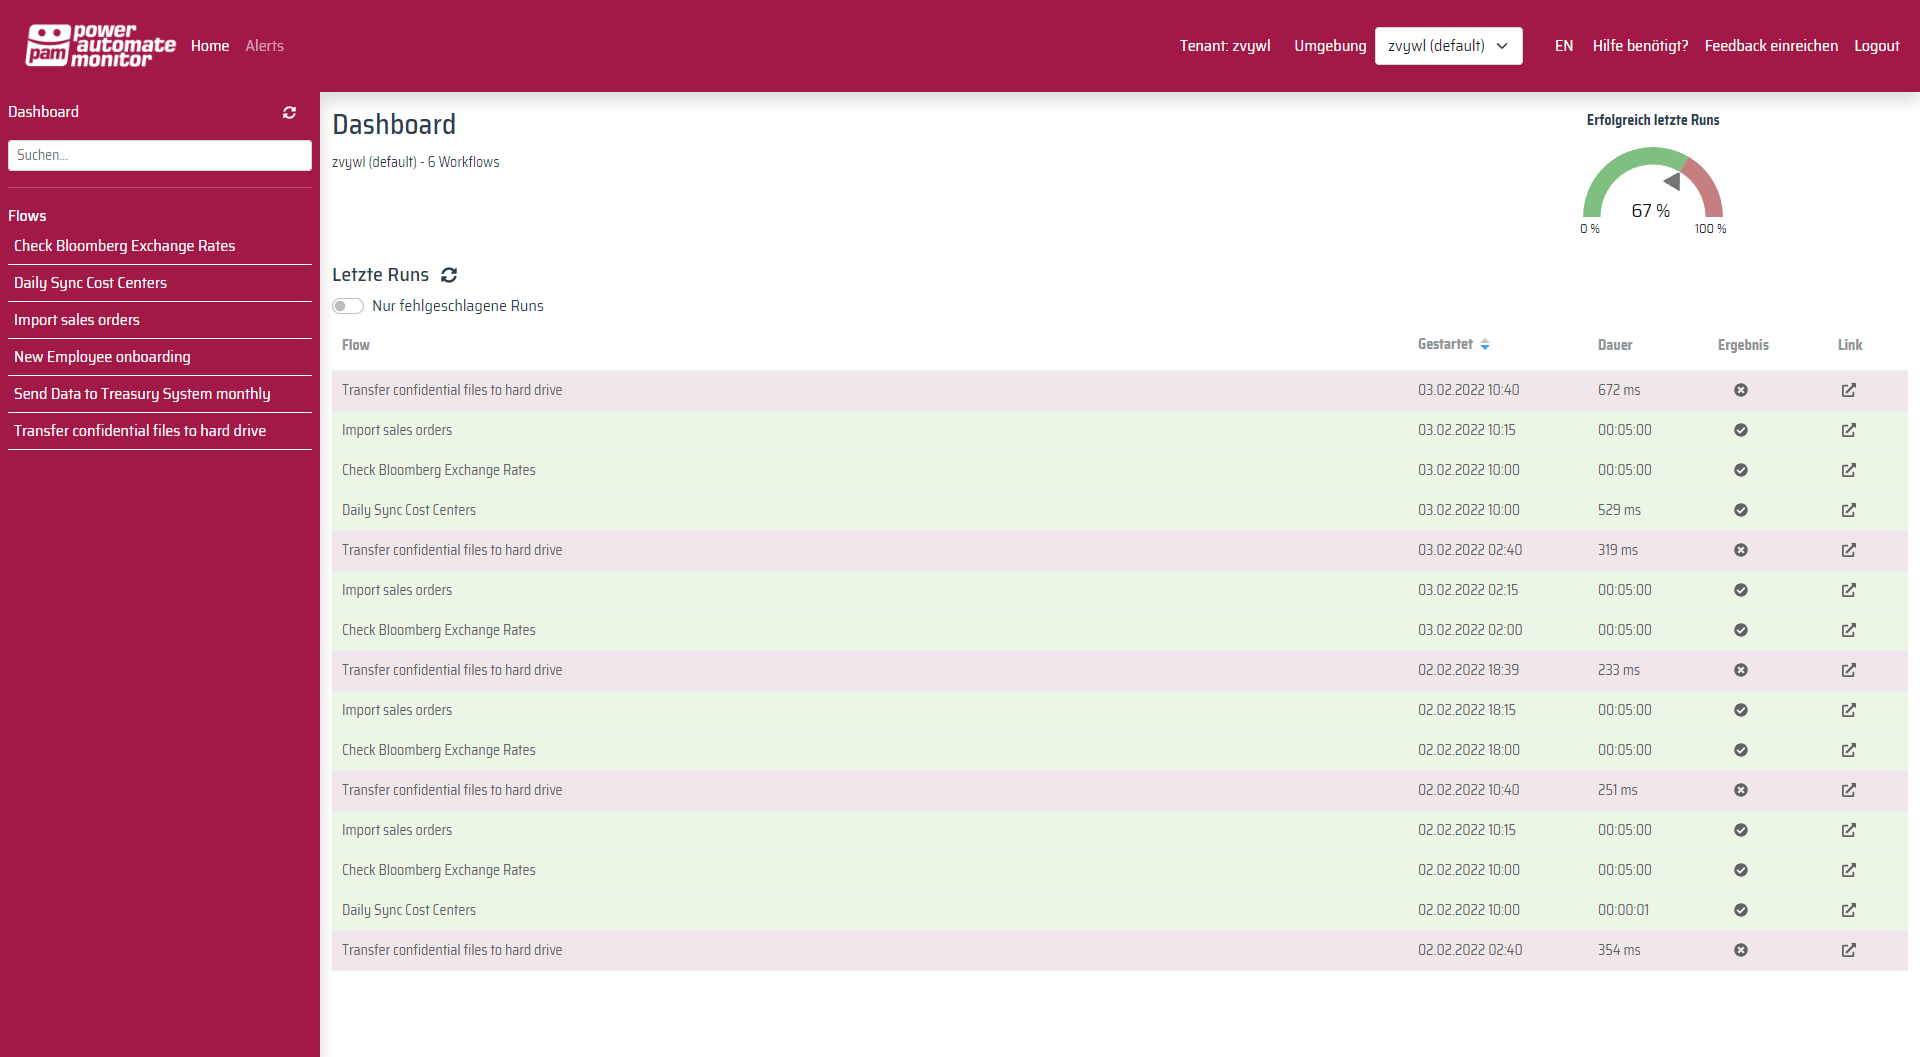This screenshot has width=1920, height=1057.
Task: Open link for the Daily Sync Cost Centers run
Action: click(x=1849, y=510)
